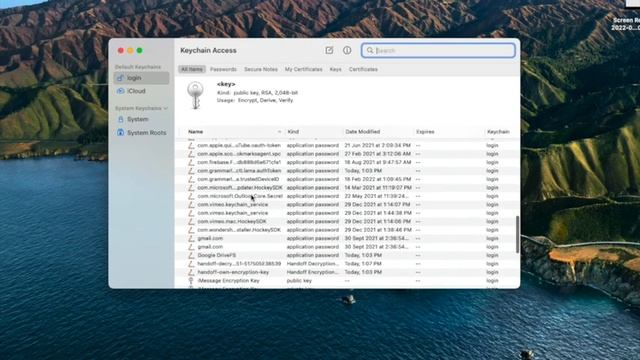This screenshot has width=640, height=360.
Task: Select the grammarly authToken entry
Action: [x=347, y=171]
